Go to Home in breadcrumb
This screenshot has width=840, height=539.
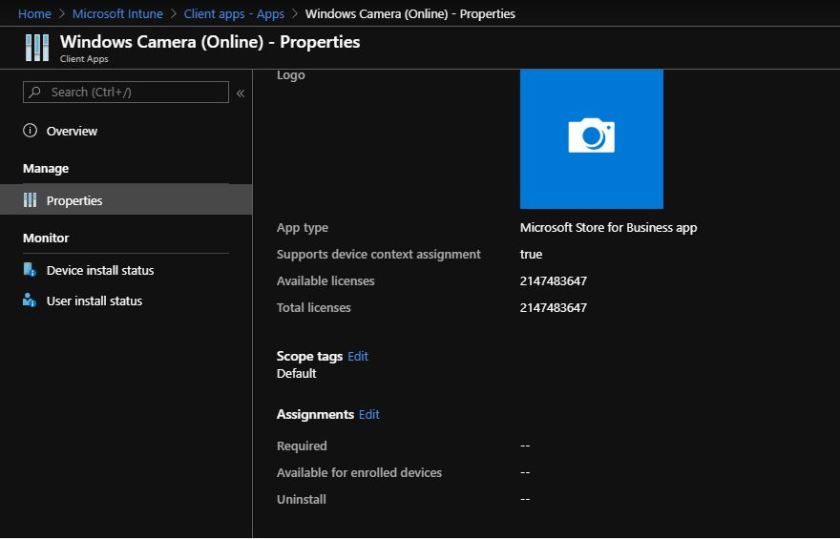pos(35,14)
